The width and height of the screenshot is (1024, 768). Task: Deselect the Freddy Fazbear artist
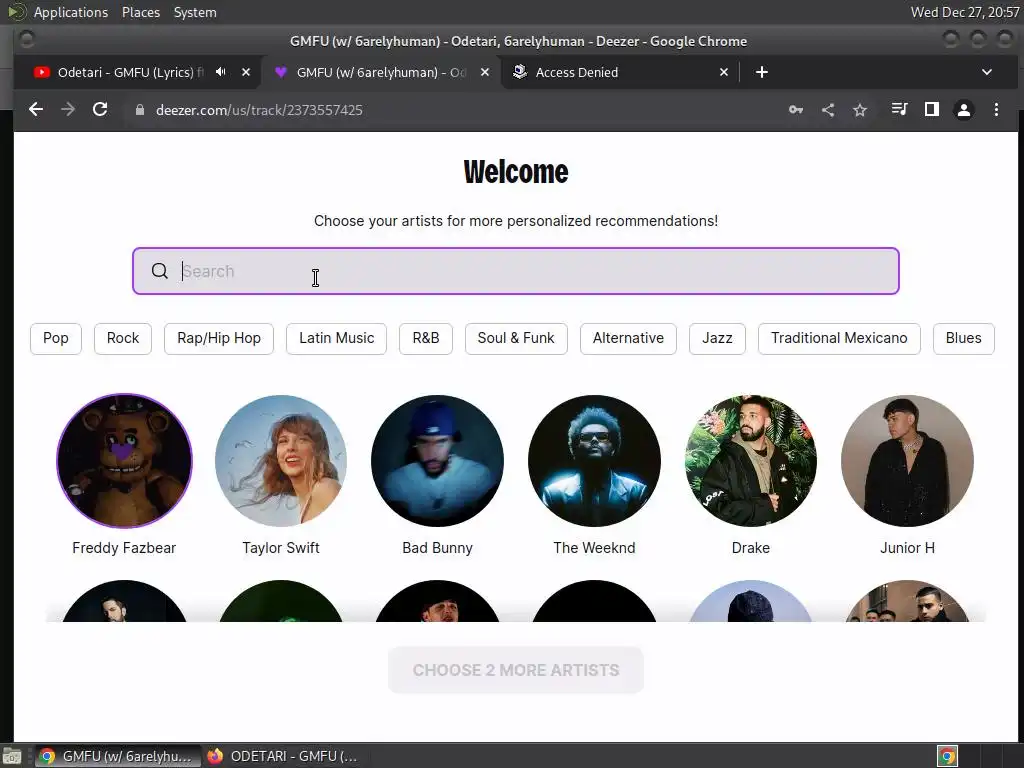(x=124, y=460)
